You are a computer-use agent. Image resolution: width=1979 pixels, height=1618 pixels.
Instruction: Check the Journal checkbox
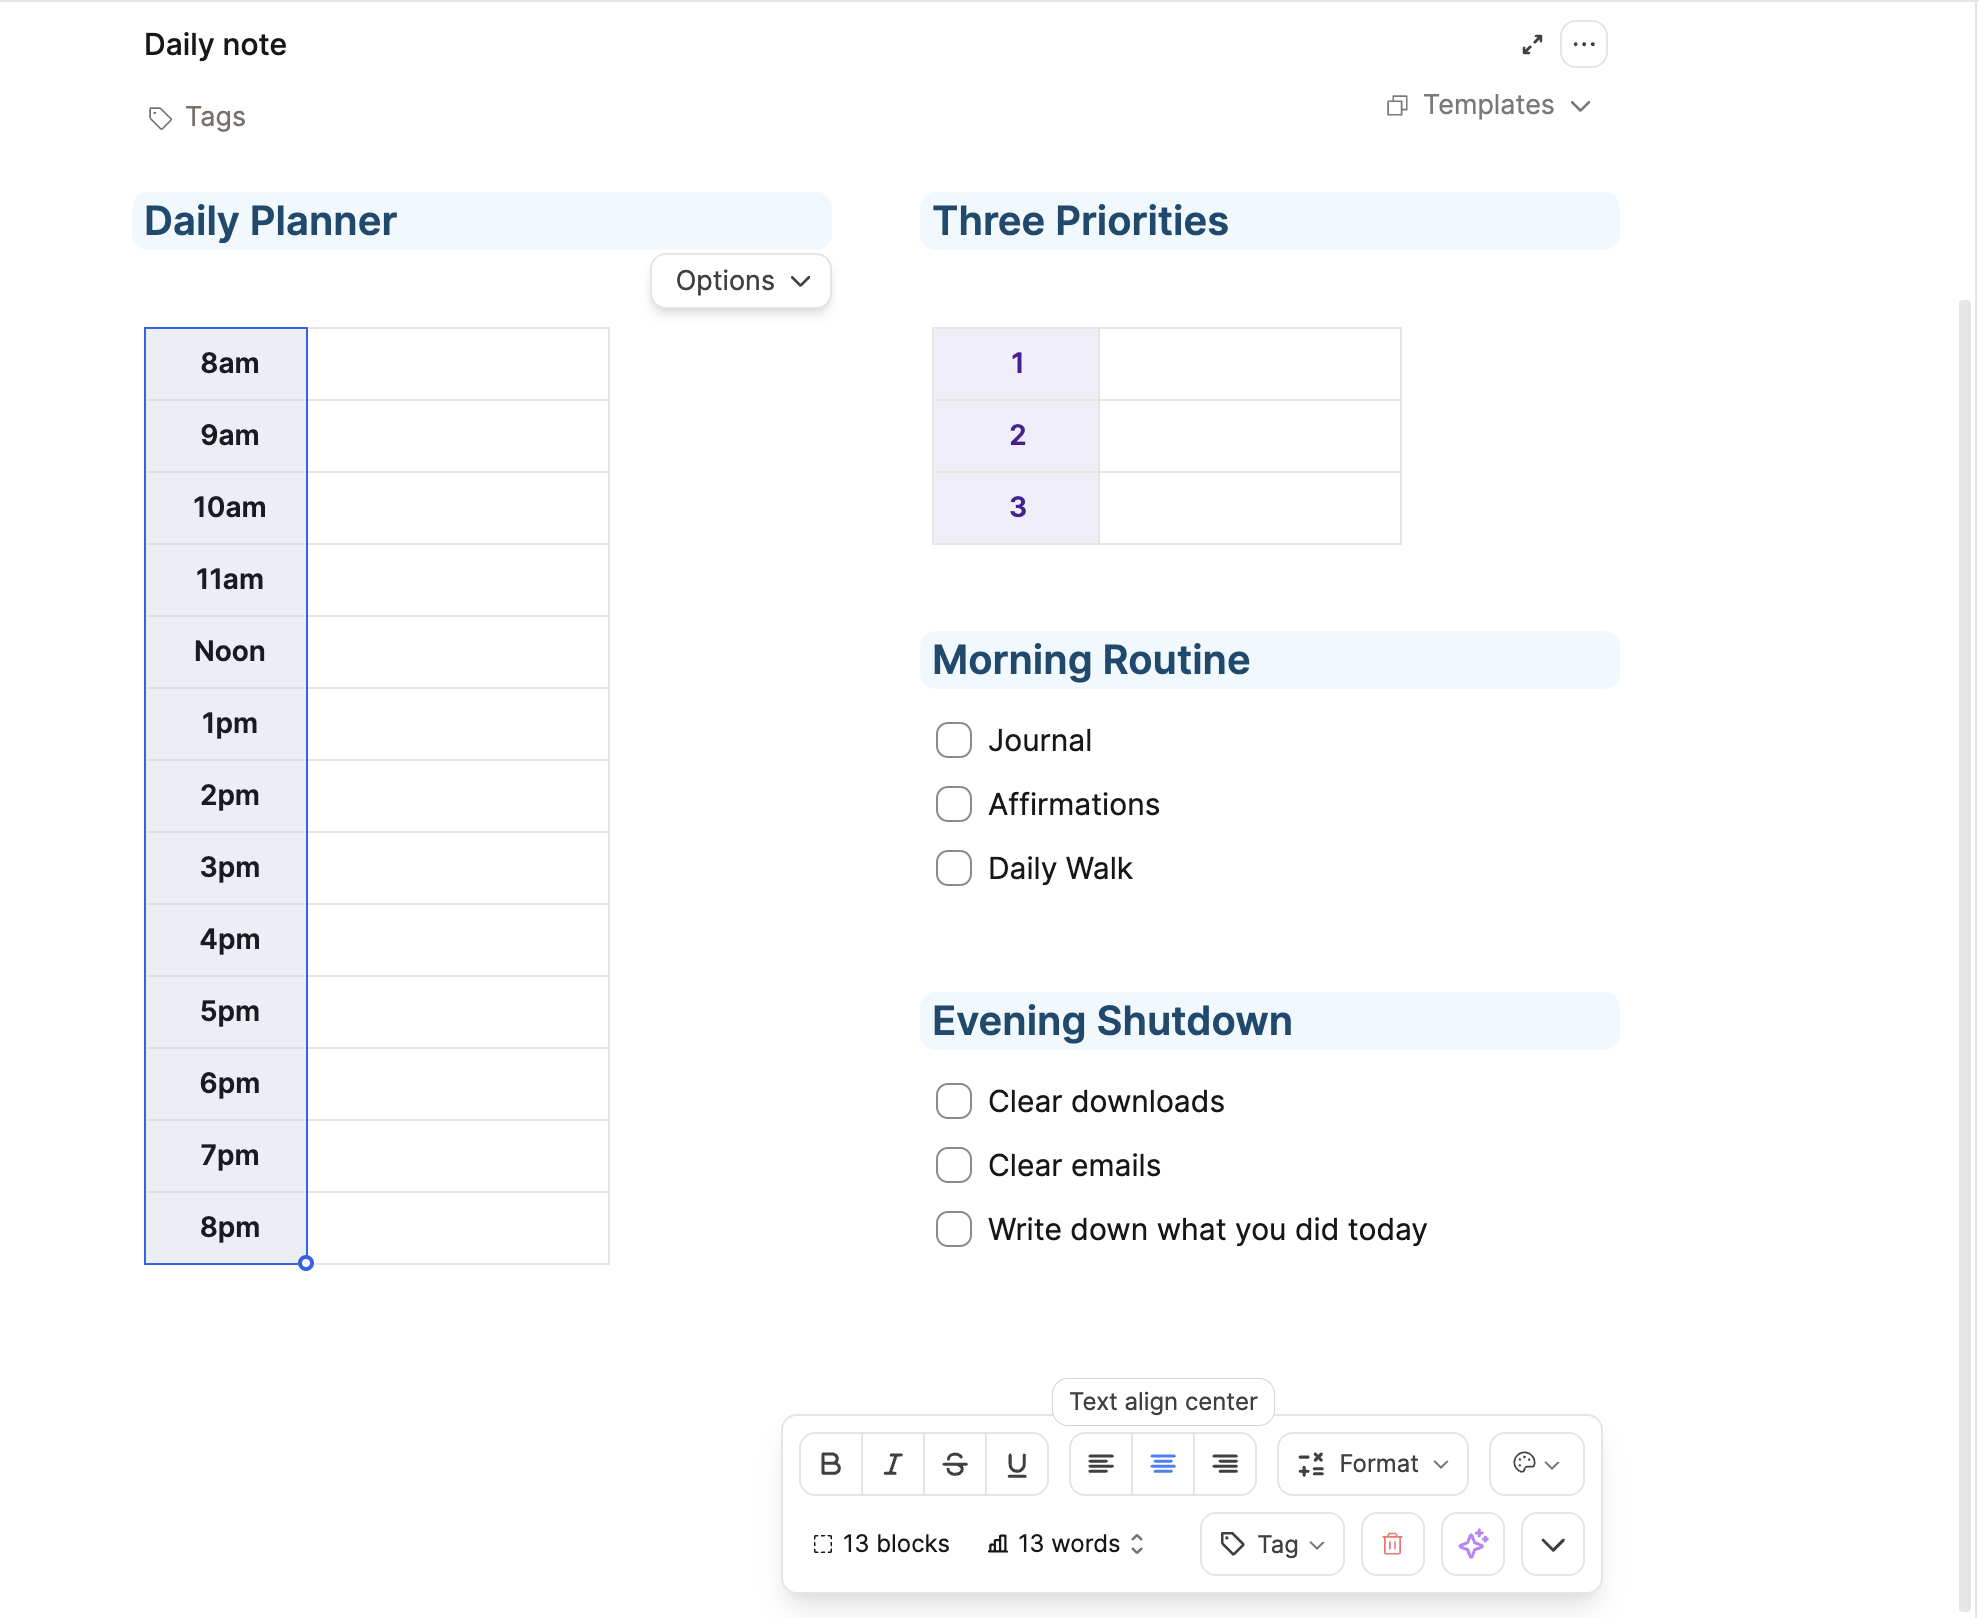pyautogui.click(x=954, y=741)
